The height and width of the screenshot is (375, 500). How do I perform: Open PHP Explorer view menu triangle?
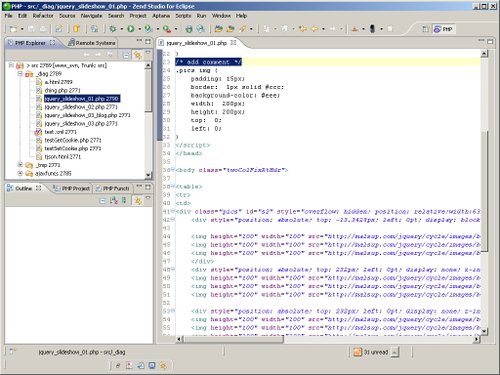click(x=148, y=53)
